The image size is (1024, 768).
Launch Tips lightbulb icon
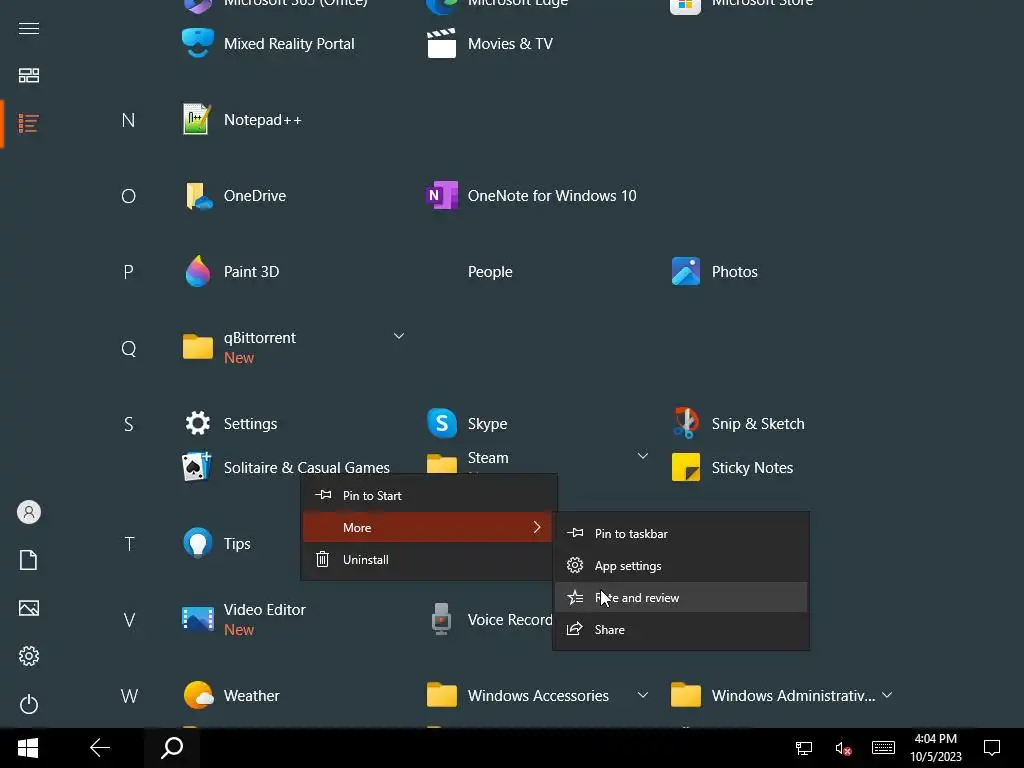[197, 543]
